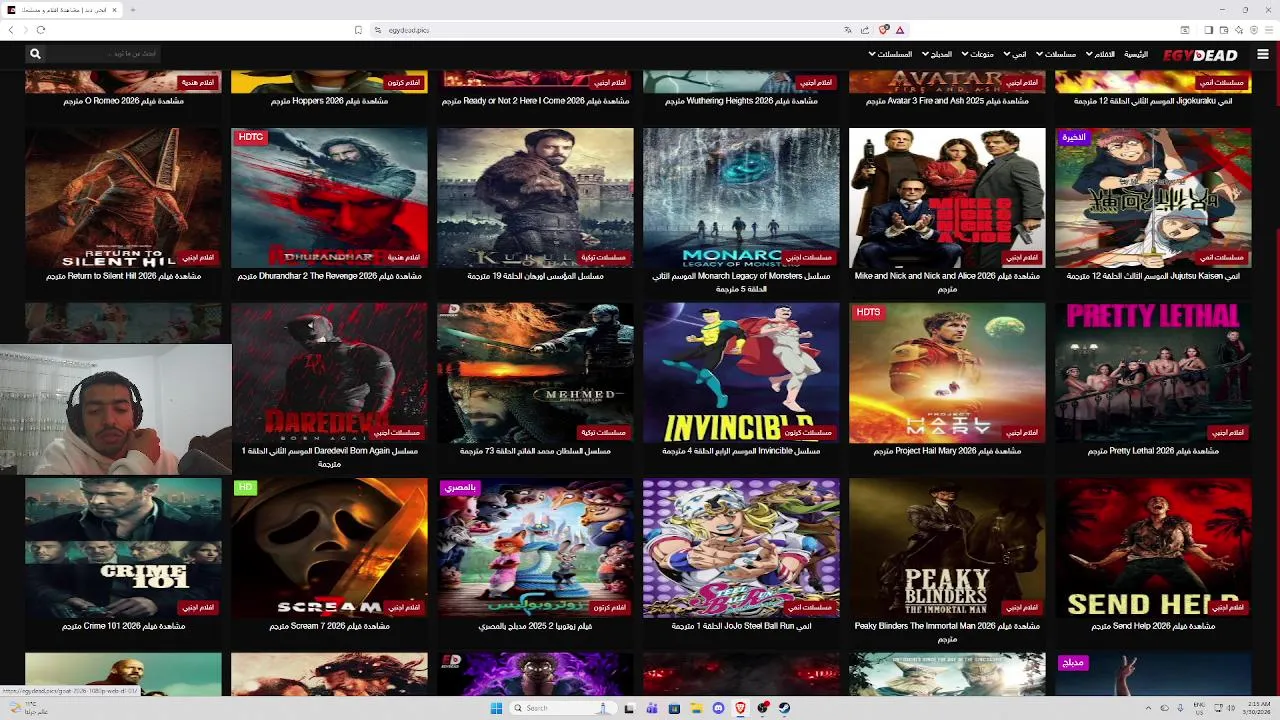Open Dhurandhar 2 The Revenge poster

coord(329,198)
